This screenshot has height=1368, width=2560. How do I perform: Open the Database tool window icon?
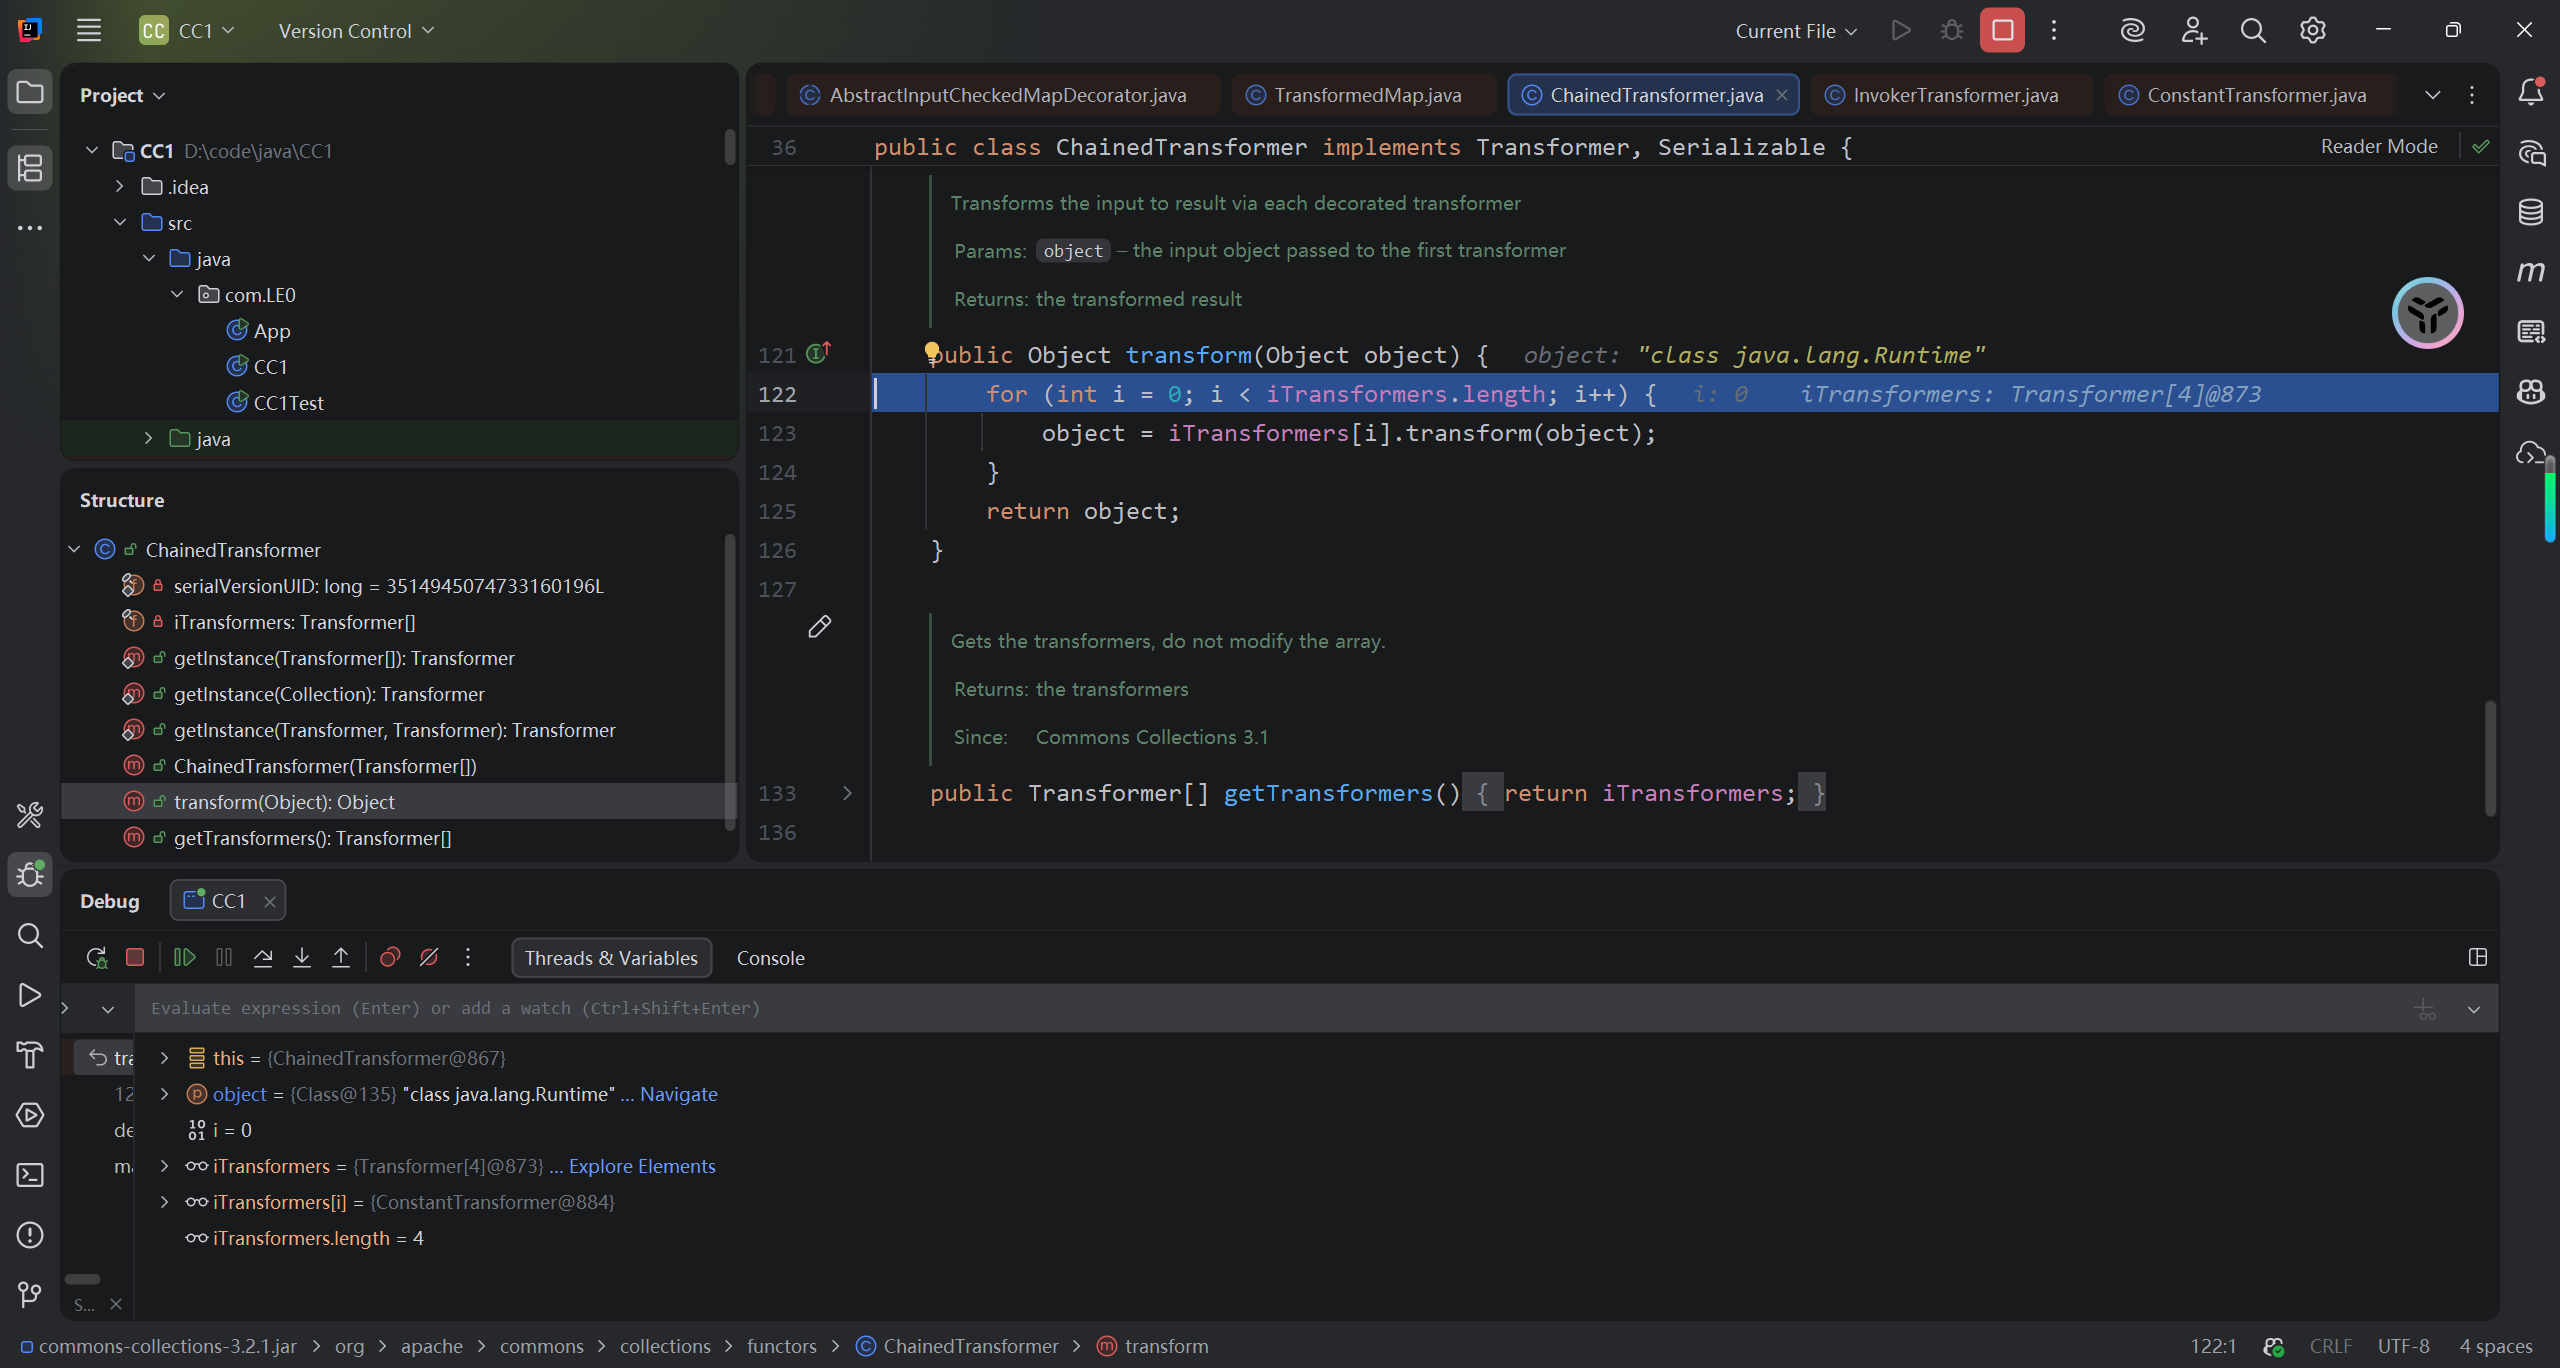point(2530,212)
